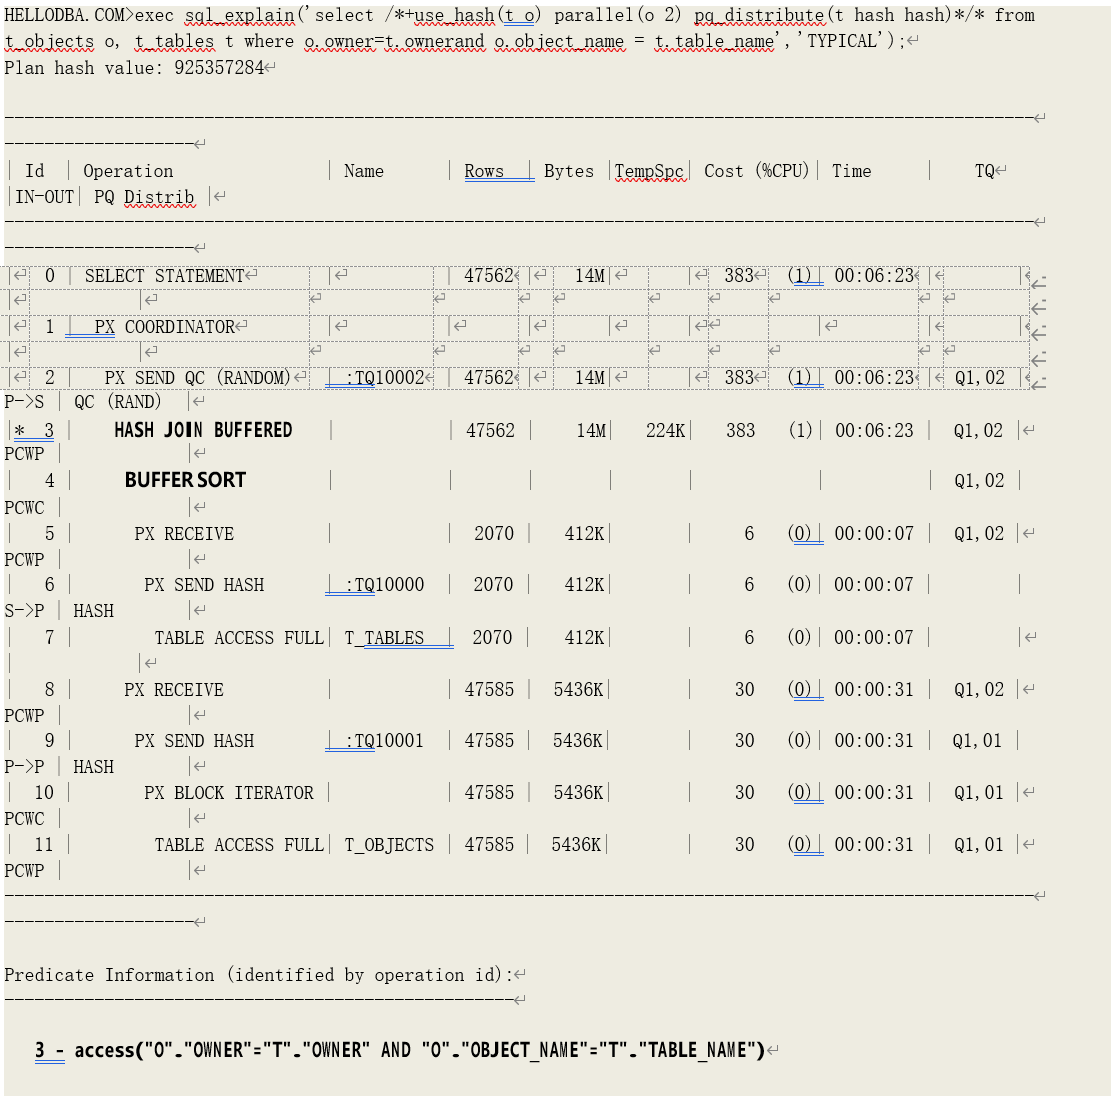This screenshot has height=1100, width=1114.
Task: Click the SELECT STATEMENT operation cell
Action: click(164, 276)
